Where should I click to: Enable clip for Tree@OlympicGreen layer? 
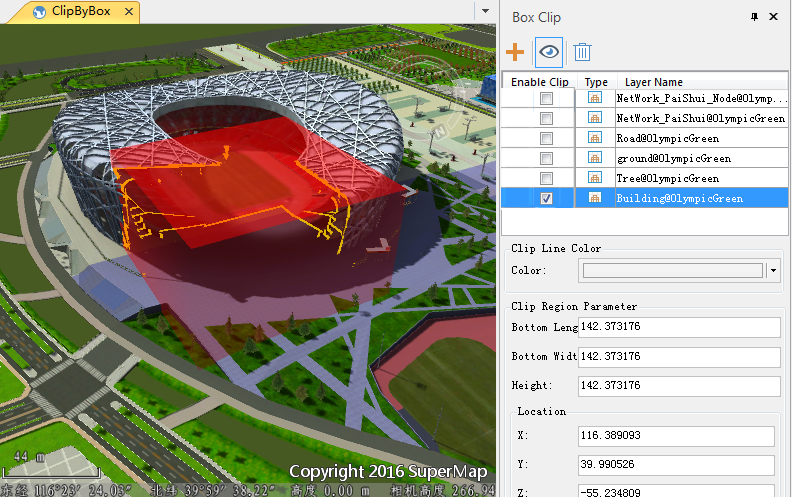pos(546,178)
